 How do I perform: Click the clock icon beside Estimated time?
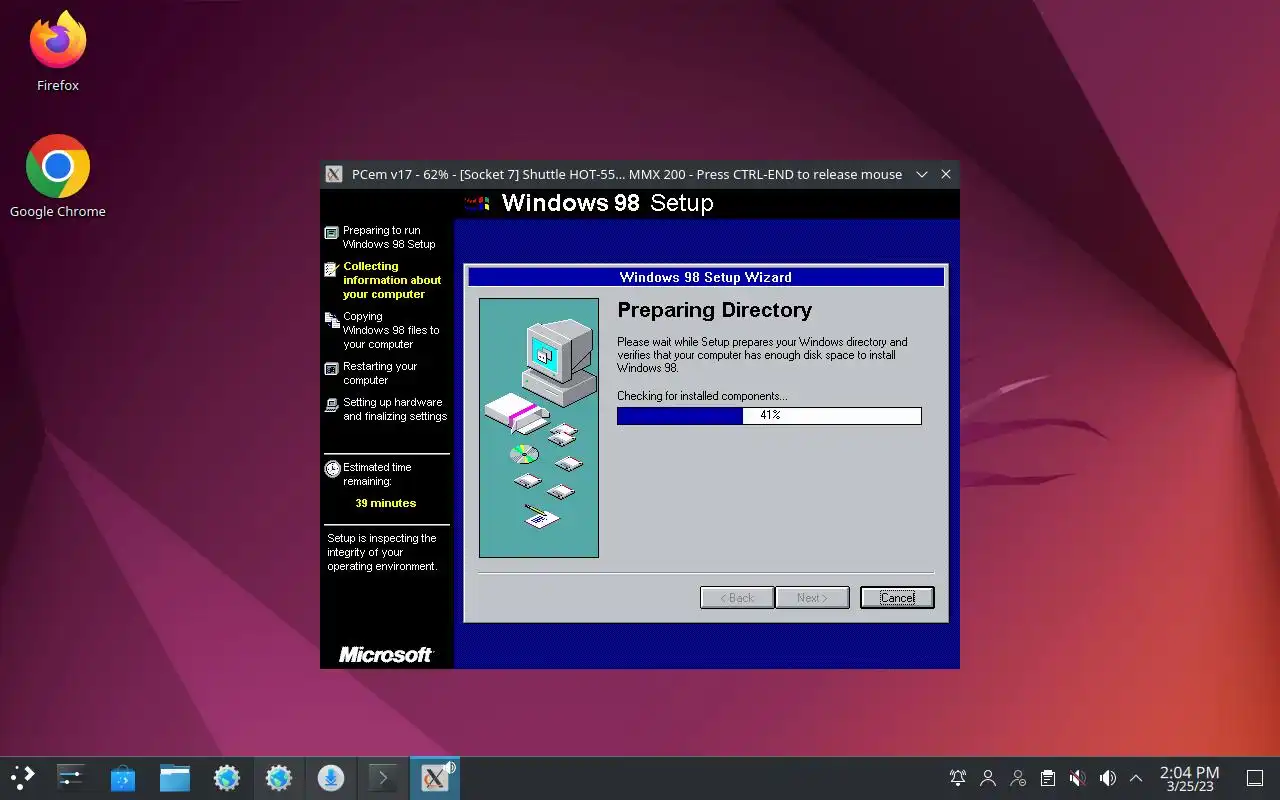coord(332,469)
